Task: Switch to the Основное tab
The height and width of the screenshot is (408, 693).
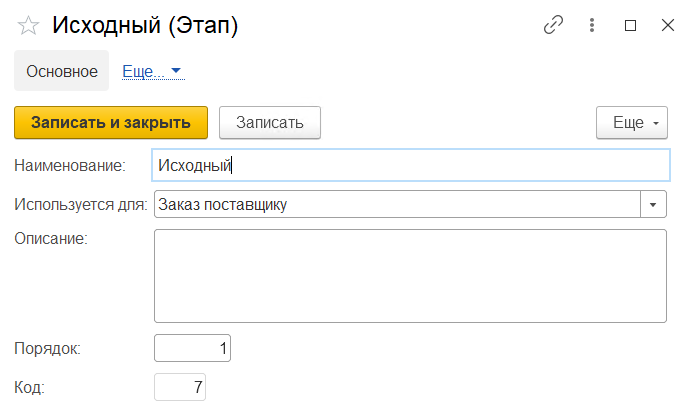Action: pos(62,72)
